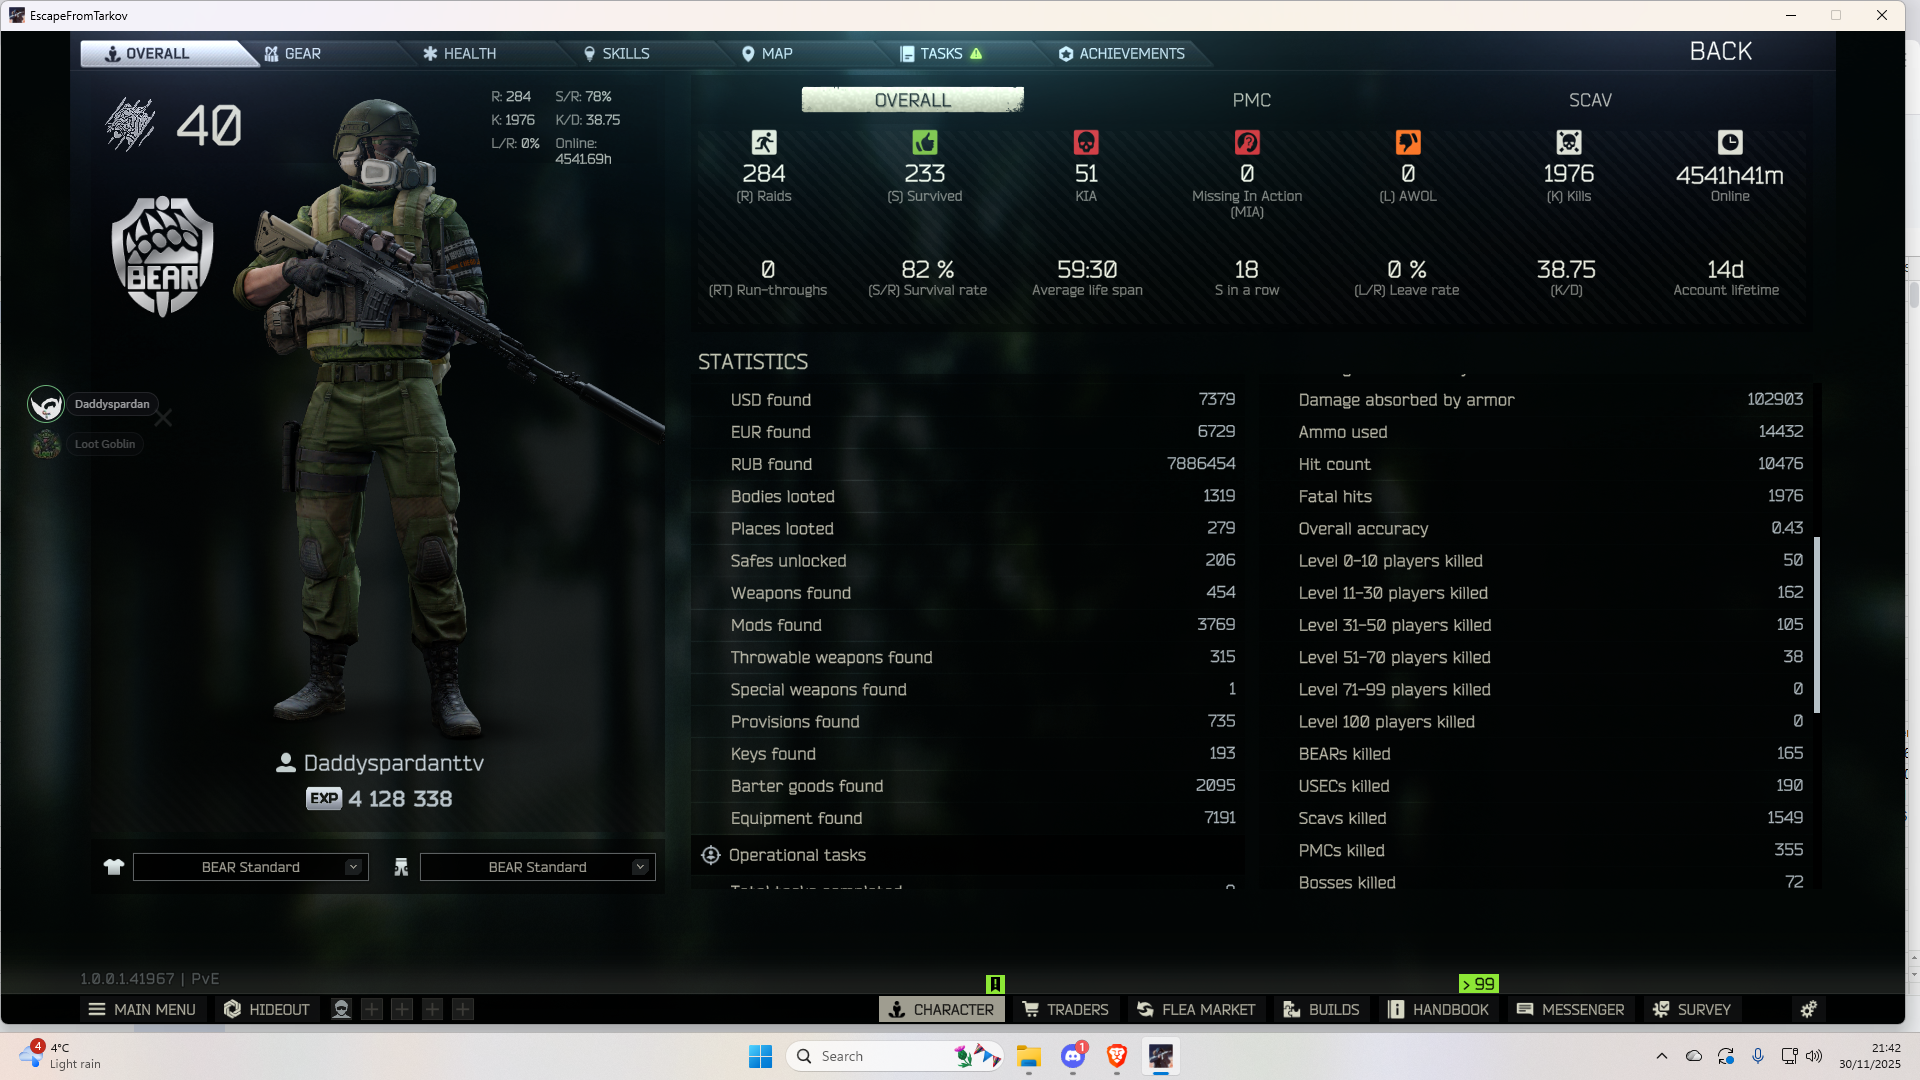The width and height of the screenshot is (1920, 1080).
Task: Expand the Operational tasks section
Action: 797,855
